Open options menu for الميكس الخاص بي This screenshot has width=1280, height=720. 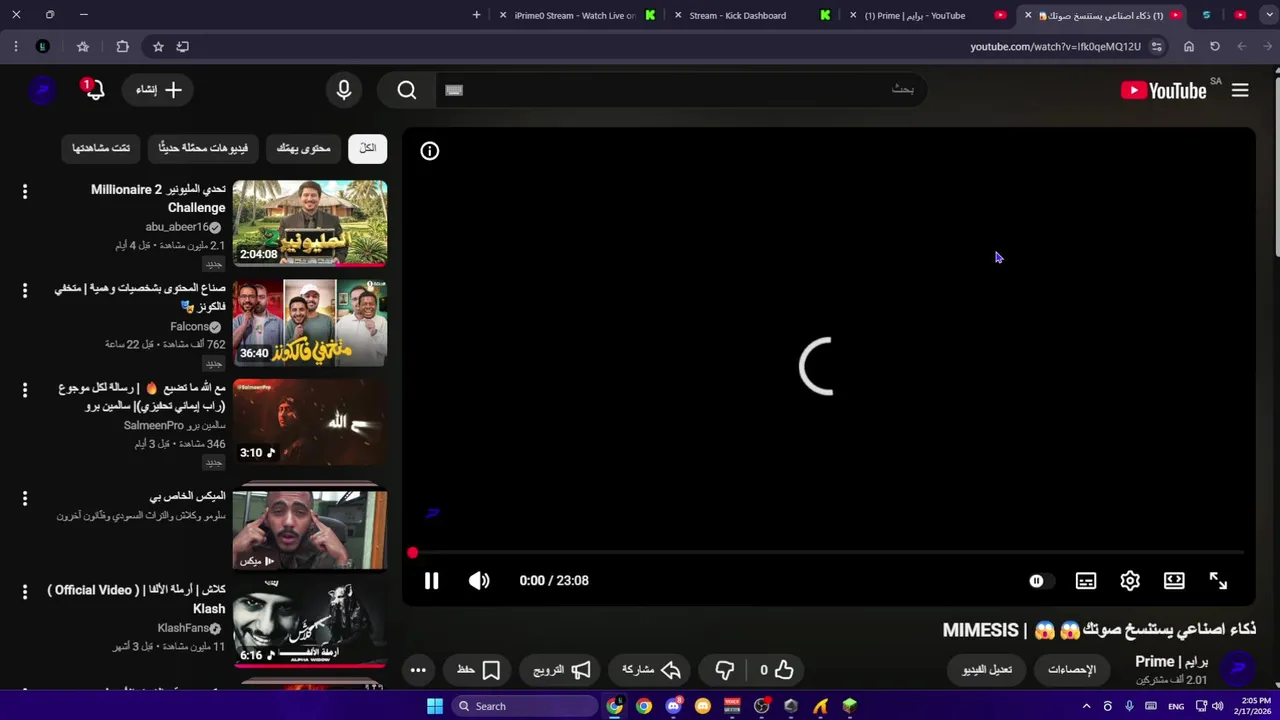coord(25,498)
